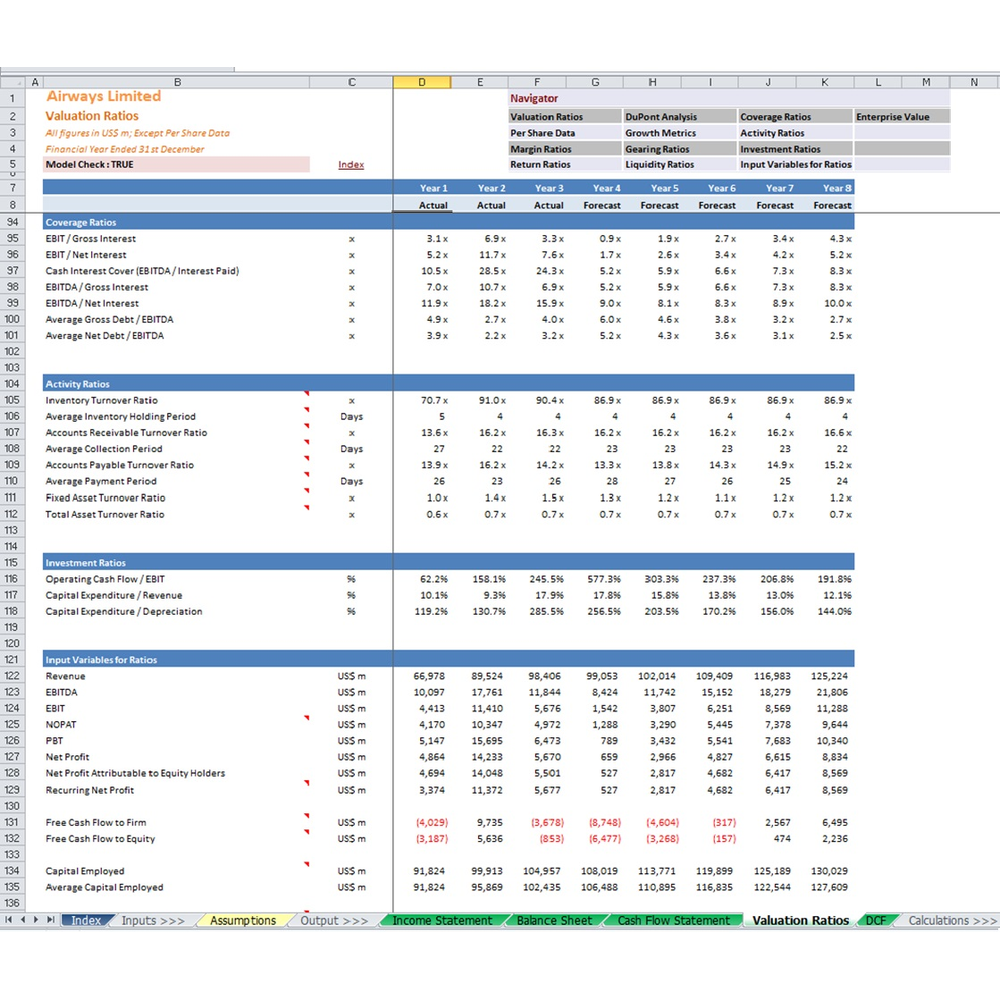The image size is (1000, 1000).
Task: Go to first sheet tab navigation arrow
Action: tap(8, 920)
